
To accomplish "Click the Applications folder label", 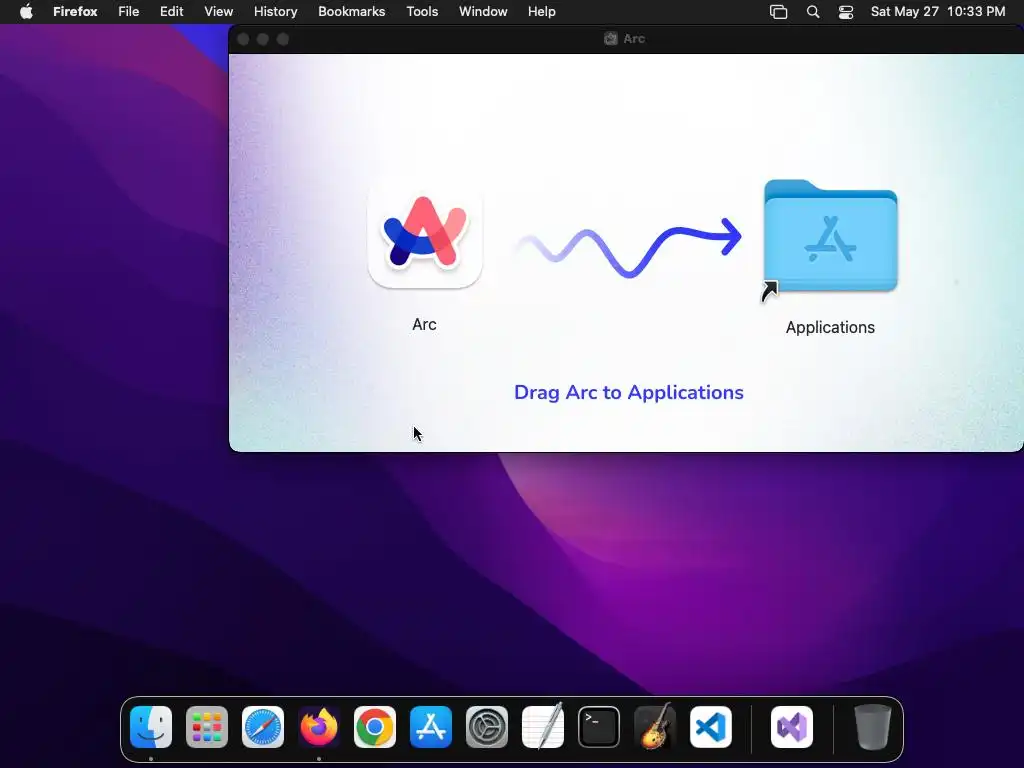I will pos(830,327).
